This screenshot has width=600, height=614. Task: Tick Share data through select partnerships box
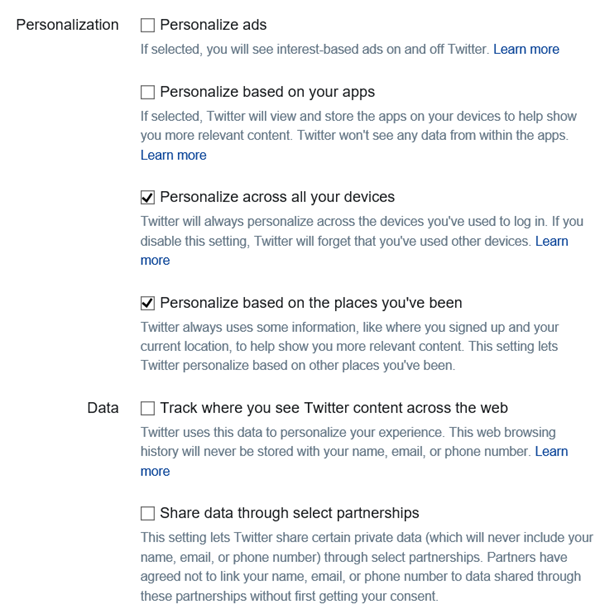(x=148, y=513)
